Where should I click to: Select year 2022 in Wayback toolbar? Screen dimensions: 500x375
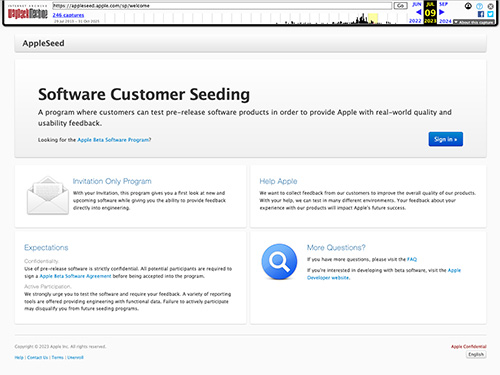coord(415,21)
